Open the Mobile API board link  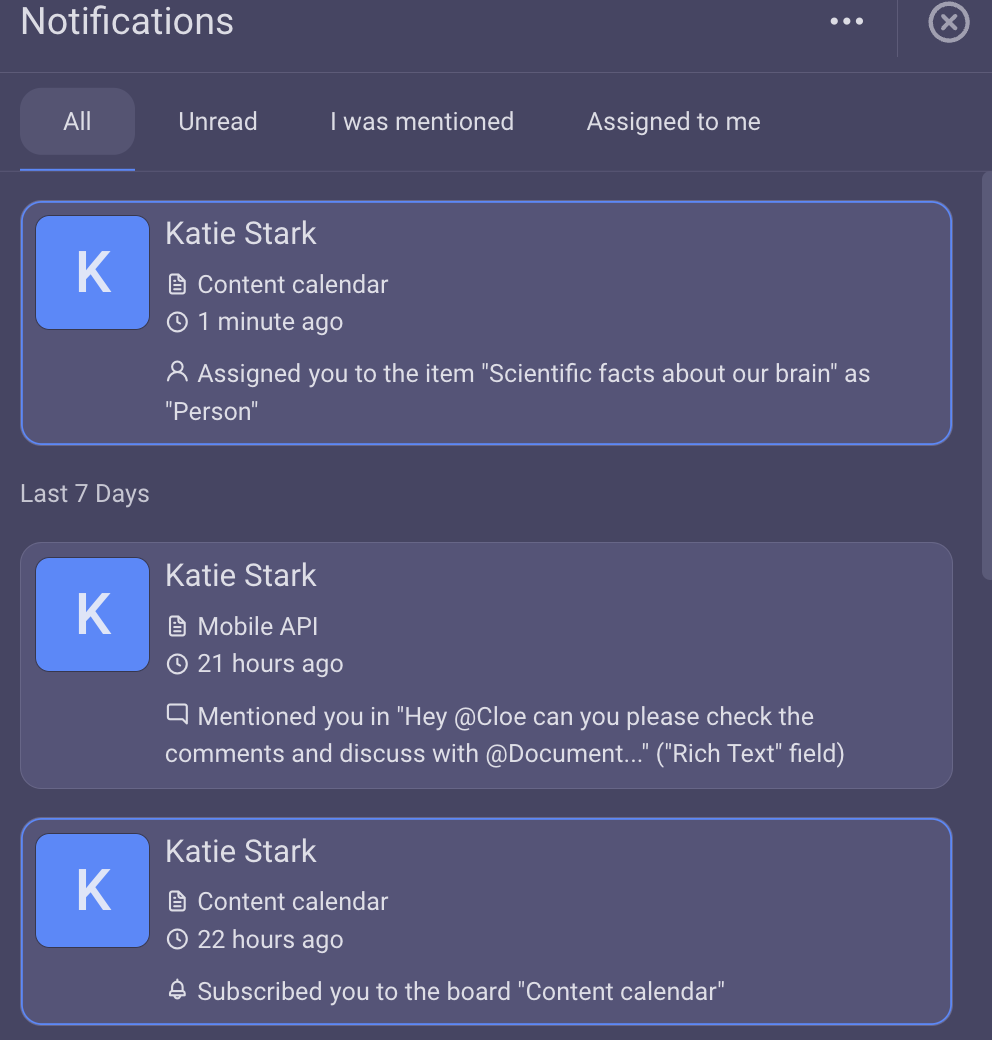258,627
